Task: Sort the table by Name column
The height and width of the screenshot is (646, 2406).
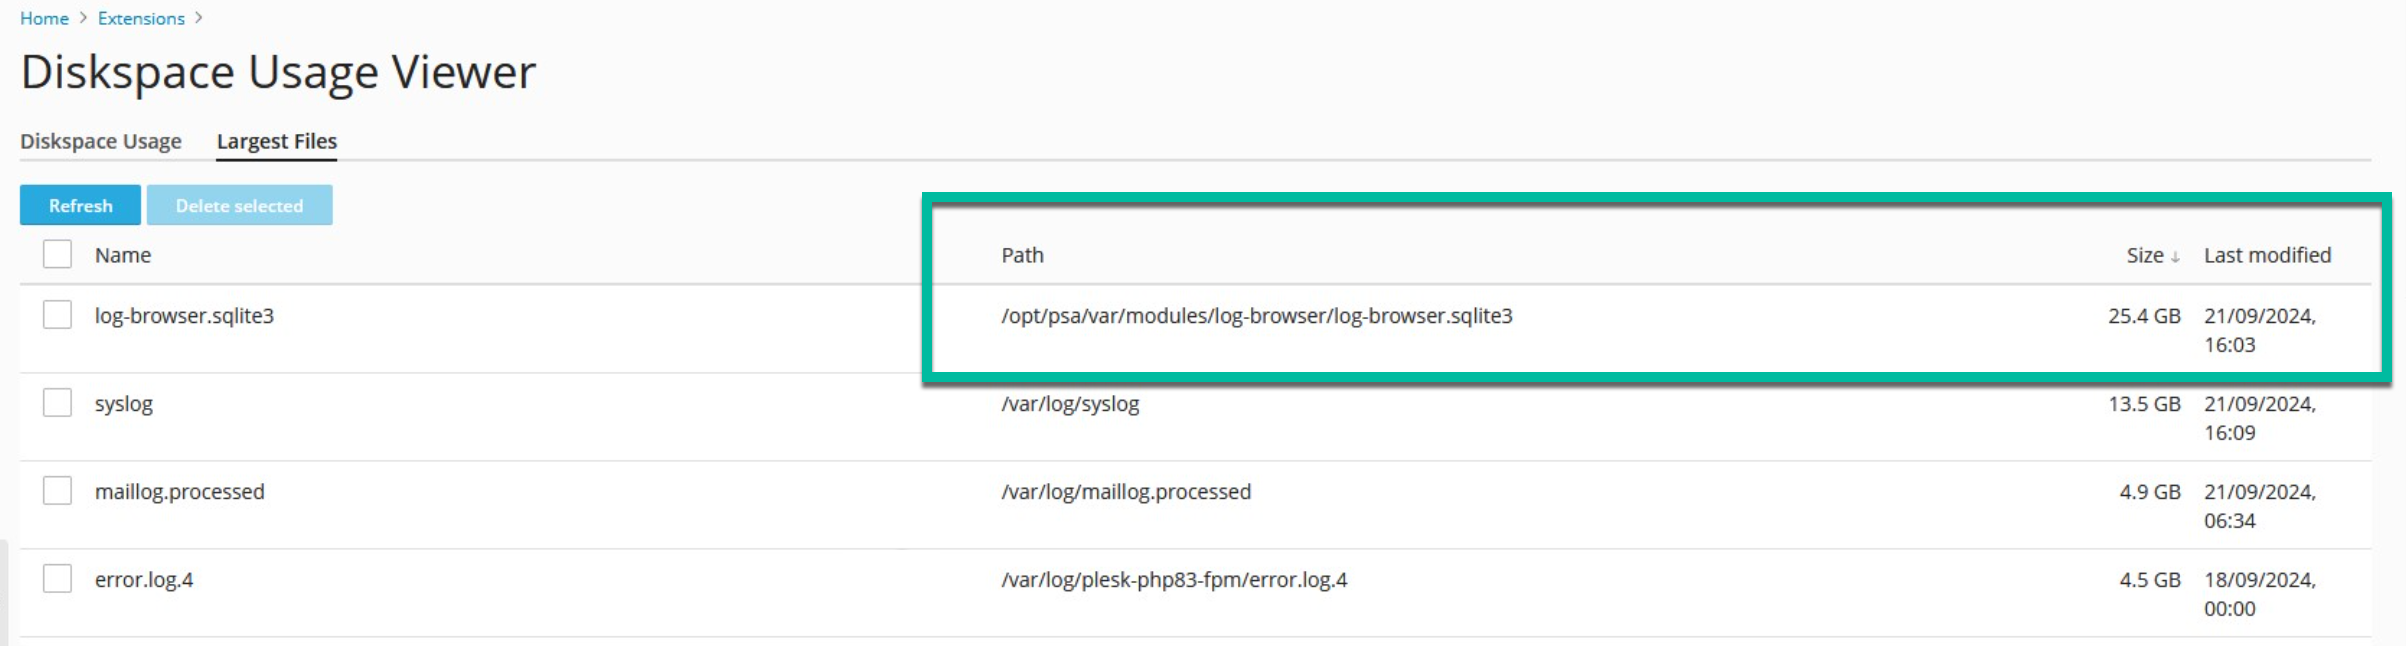Action: [123, 255]
